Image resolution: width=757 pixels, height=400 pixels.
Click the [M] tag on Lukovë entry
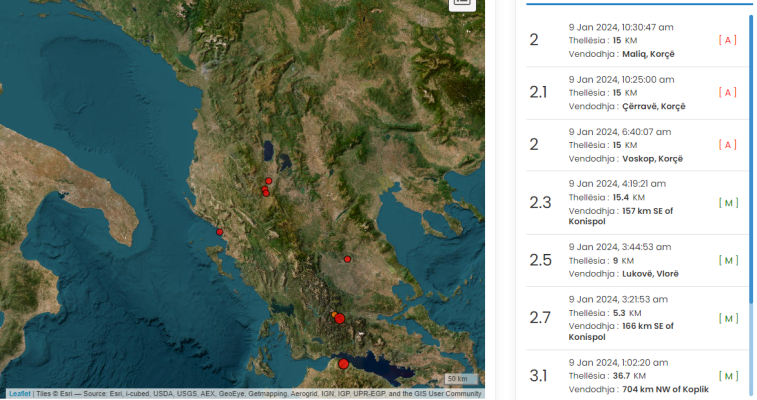728,261
